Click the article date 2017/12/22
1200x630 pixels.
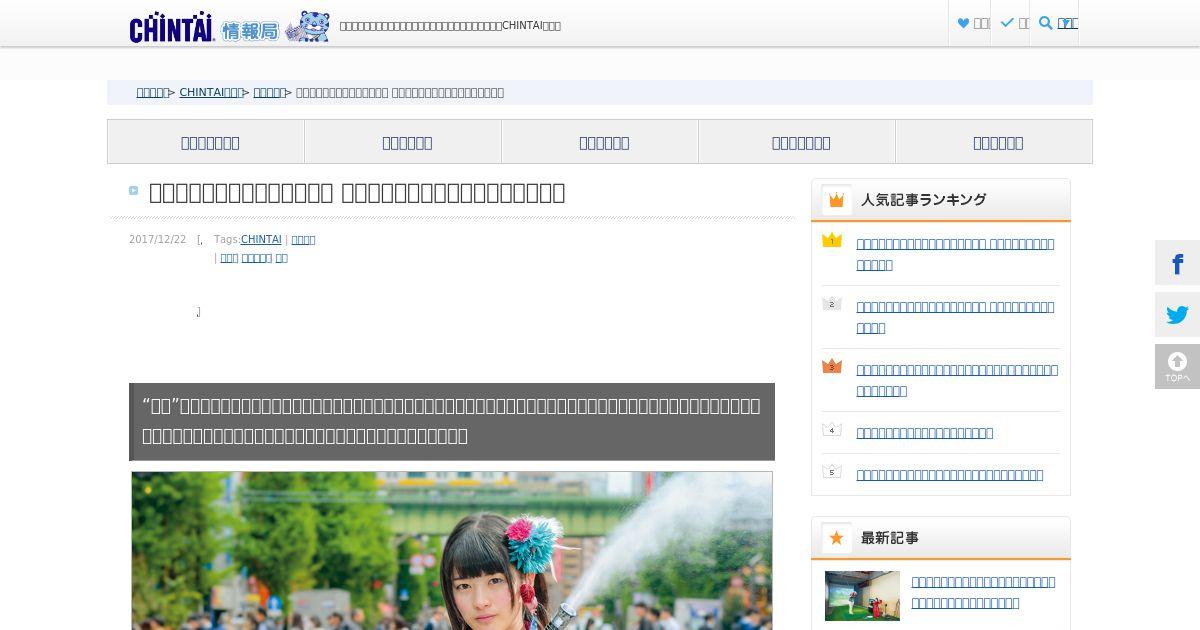coord(157,240)
